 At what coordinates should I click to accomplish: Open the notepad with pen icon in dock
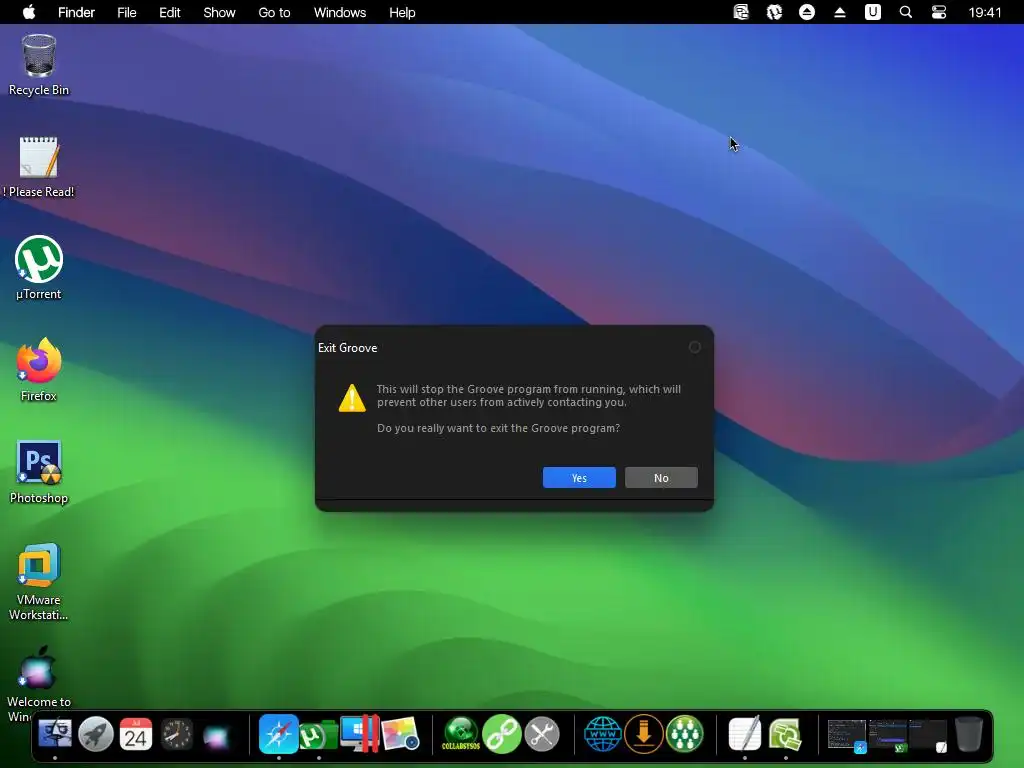point(745,734)
